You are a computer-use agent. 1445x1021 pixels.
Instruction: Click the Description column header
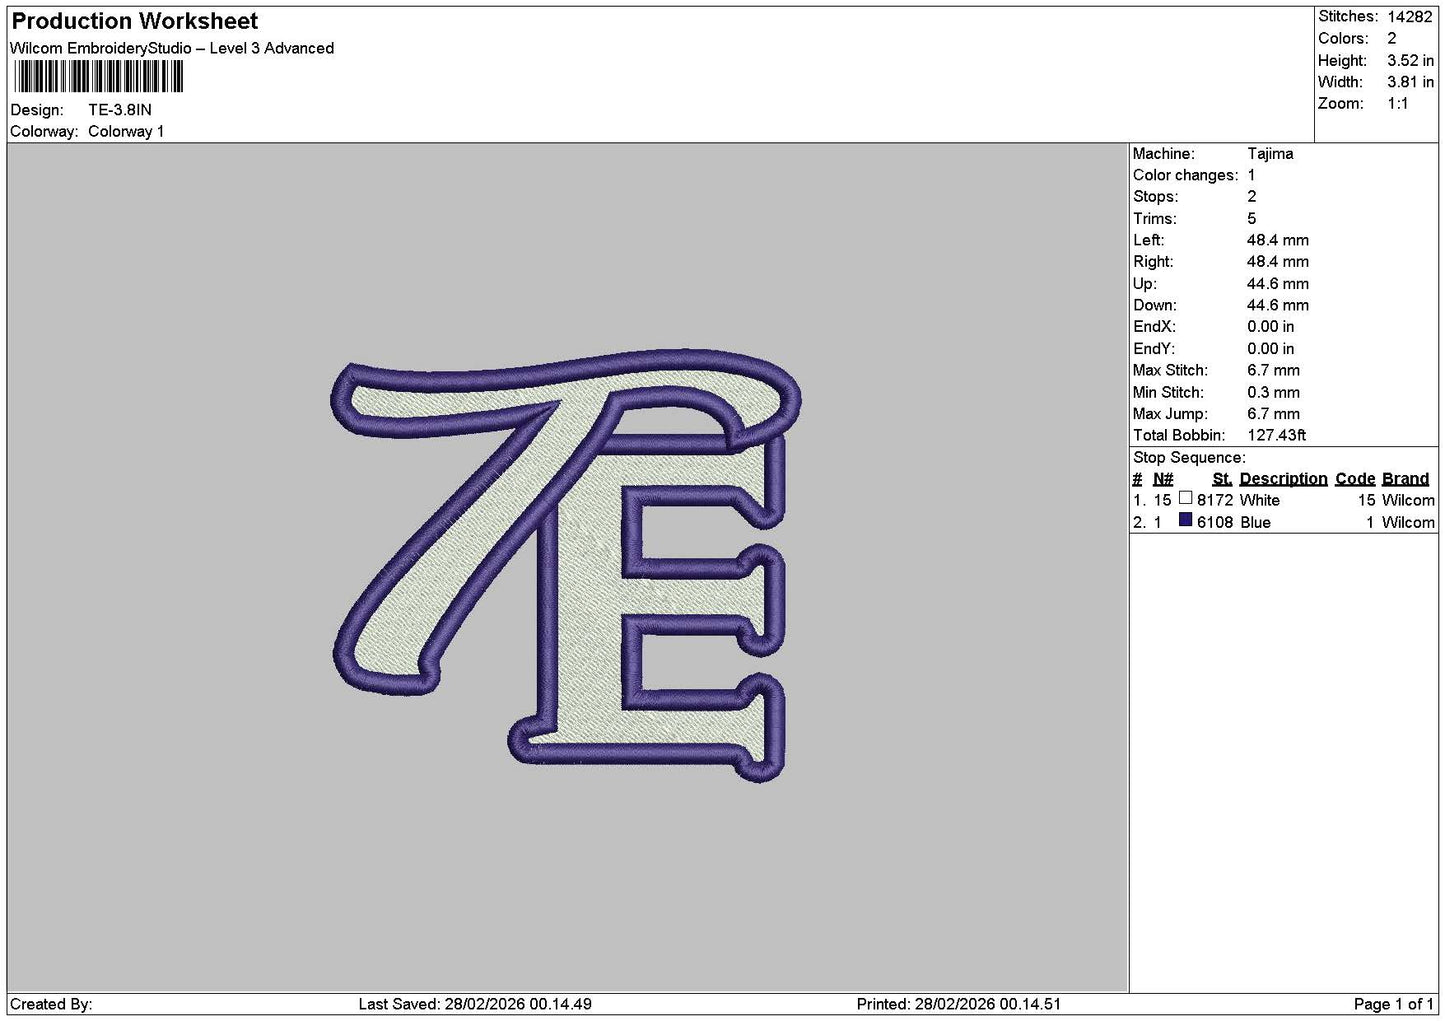(1283, 479)
